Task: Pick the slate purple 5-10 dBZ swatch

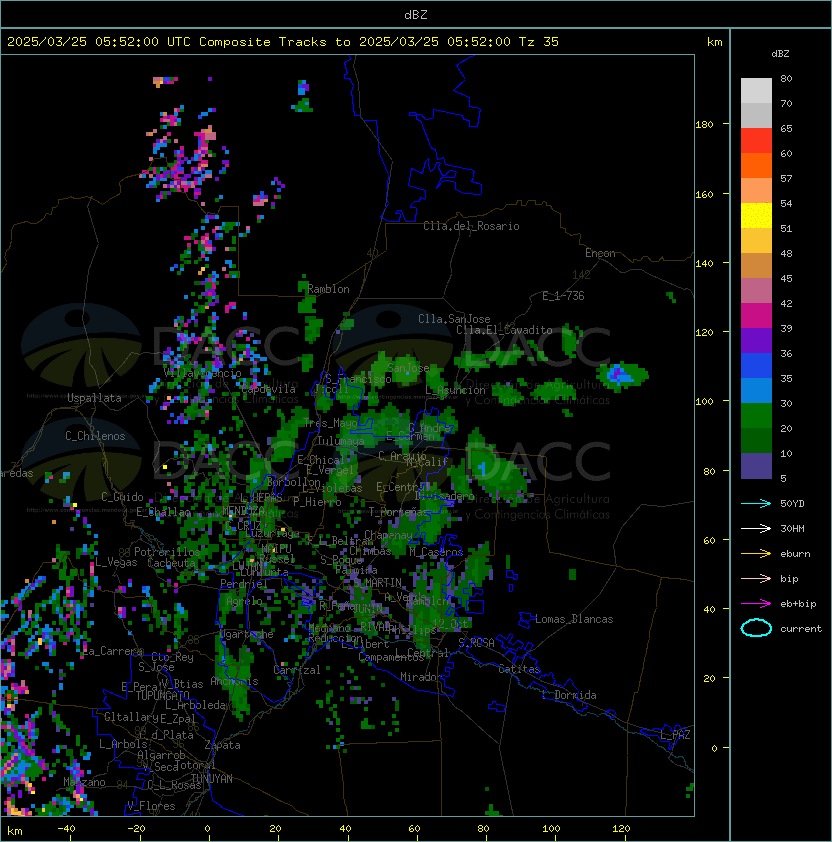Action: pyautogui.click(x=756, y=466)
